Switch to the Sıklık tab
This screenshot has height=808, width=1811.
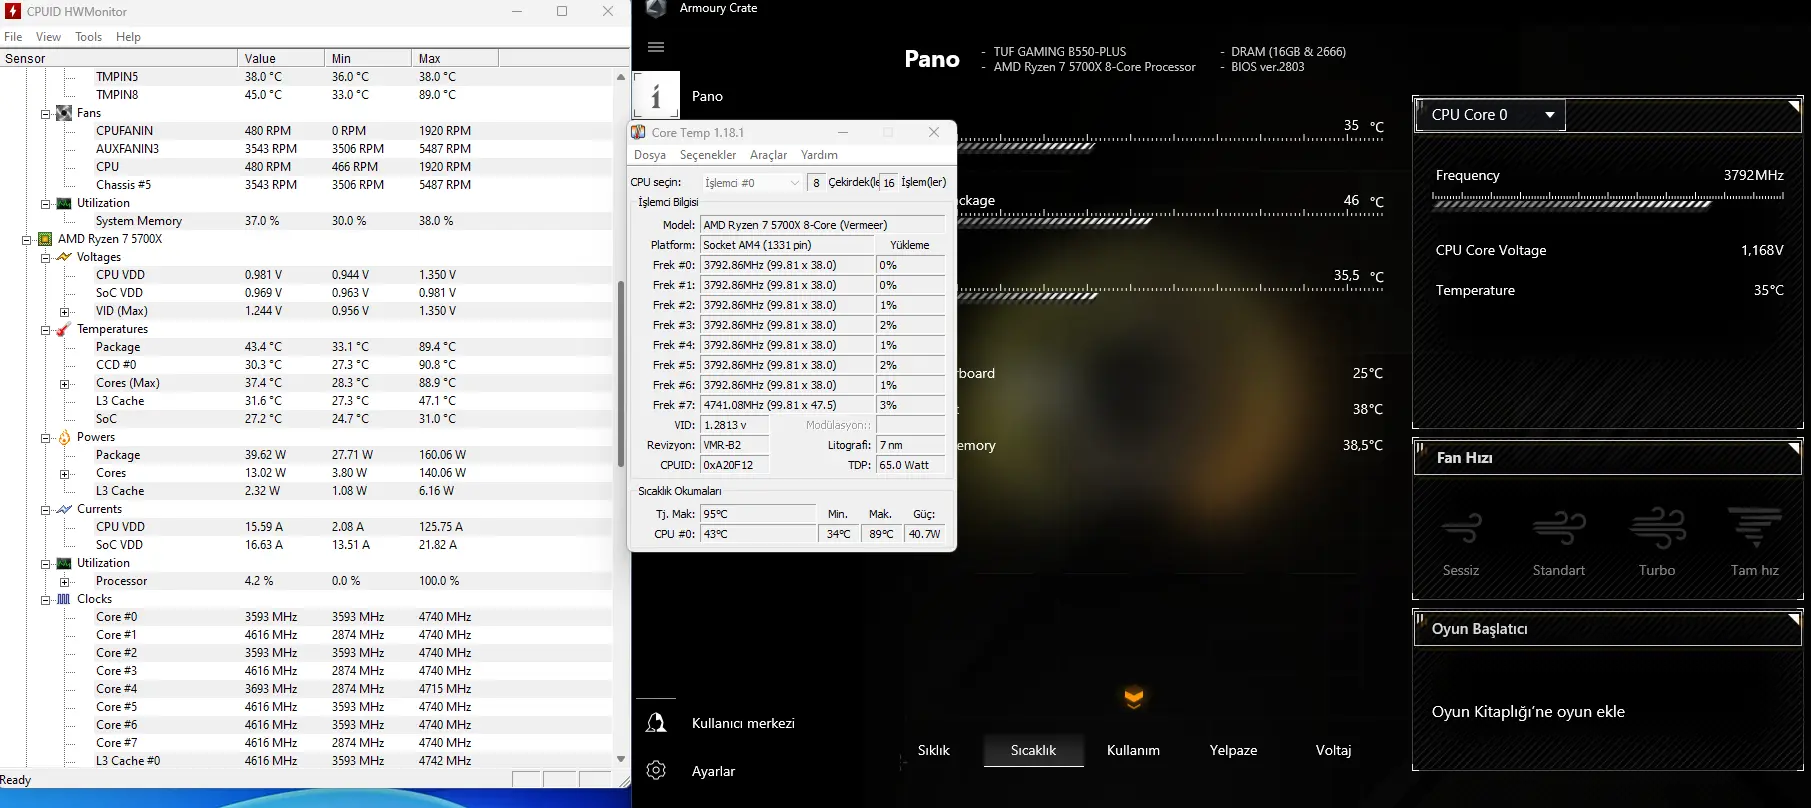tap(934, 750)
